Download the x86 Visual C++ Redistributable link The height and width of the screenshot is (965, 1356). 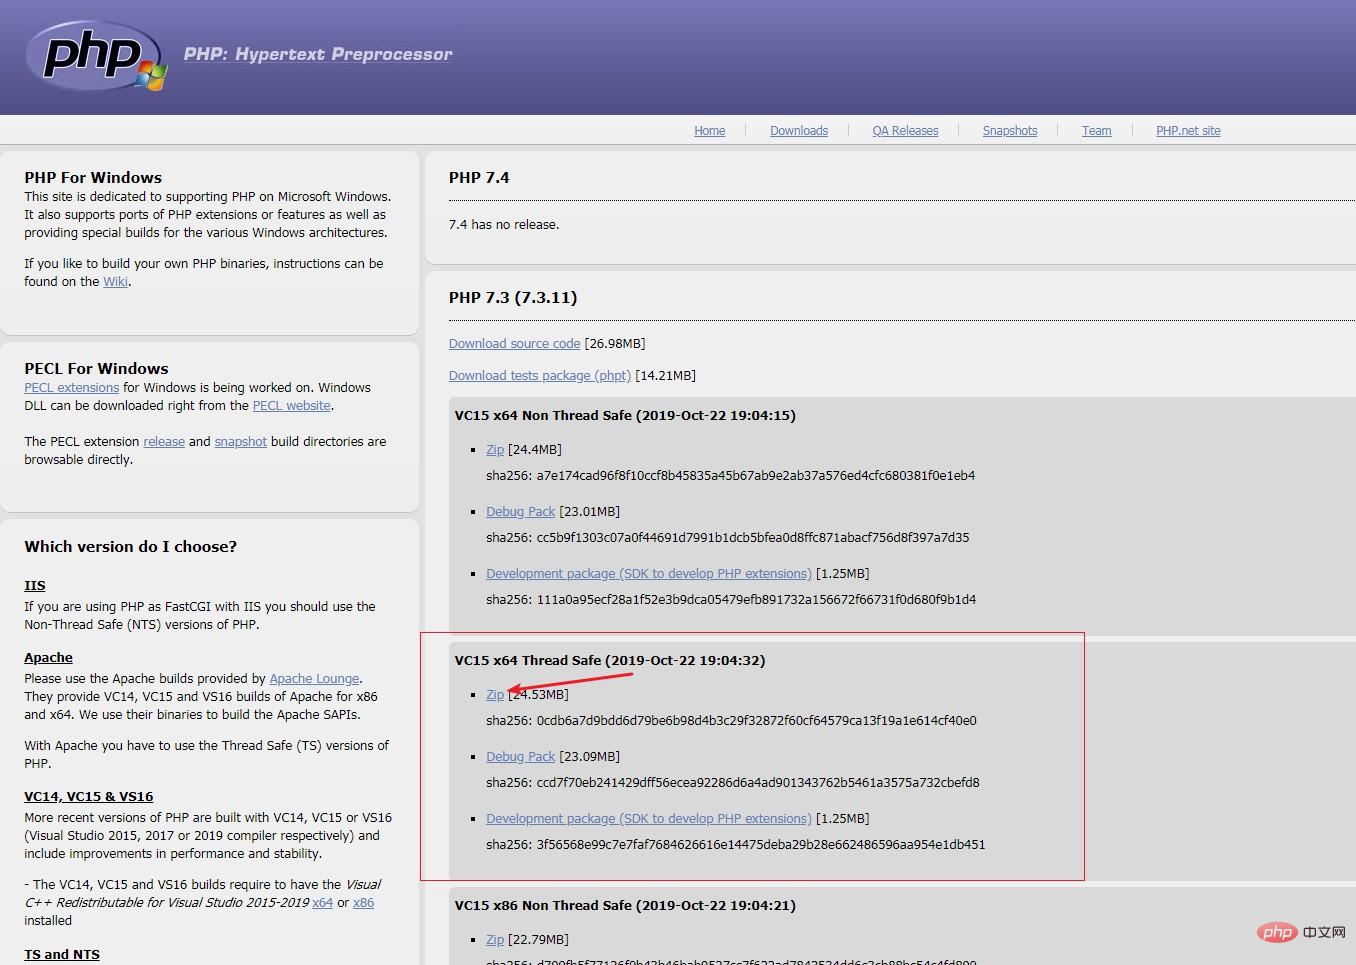point(363,903)
